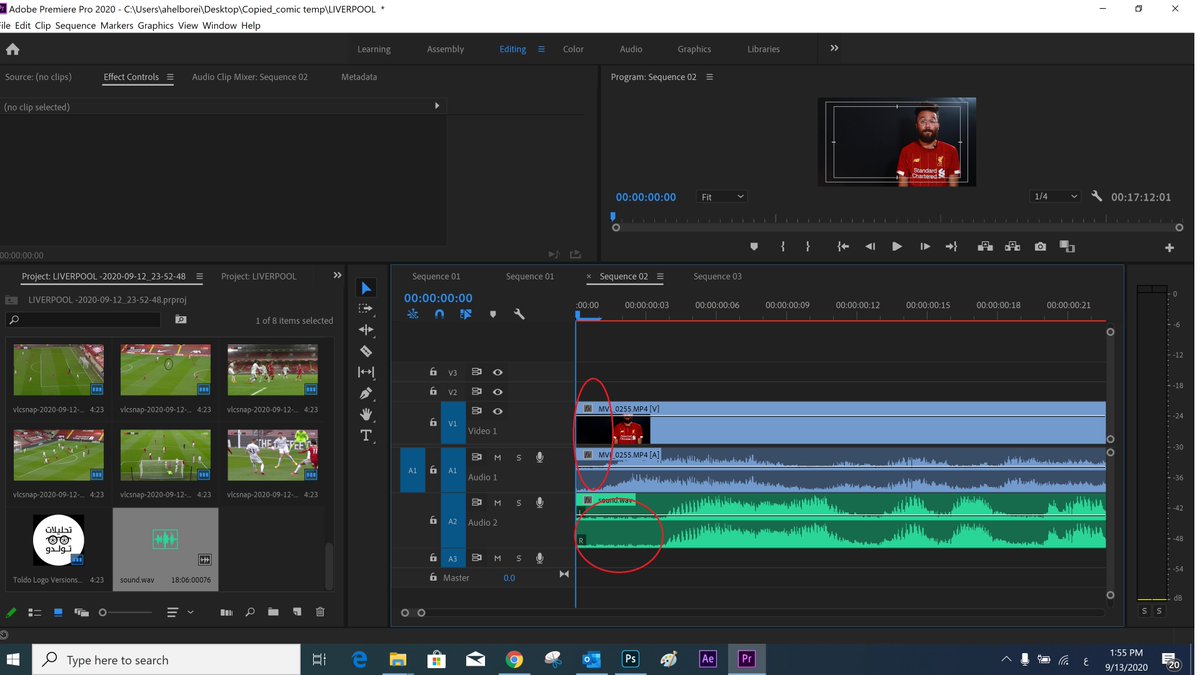Click Comparison View button
1200x675 pixels.
1067,247
